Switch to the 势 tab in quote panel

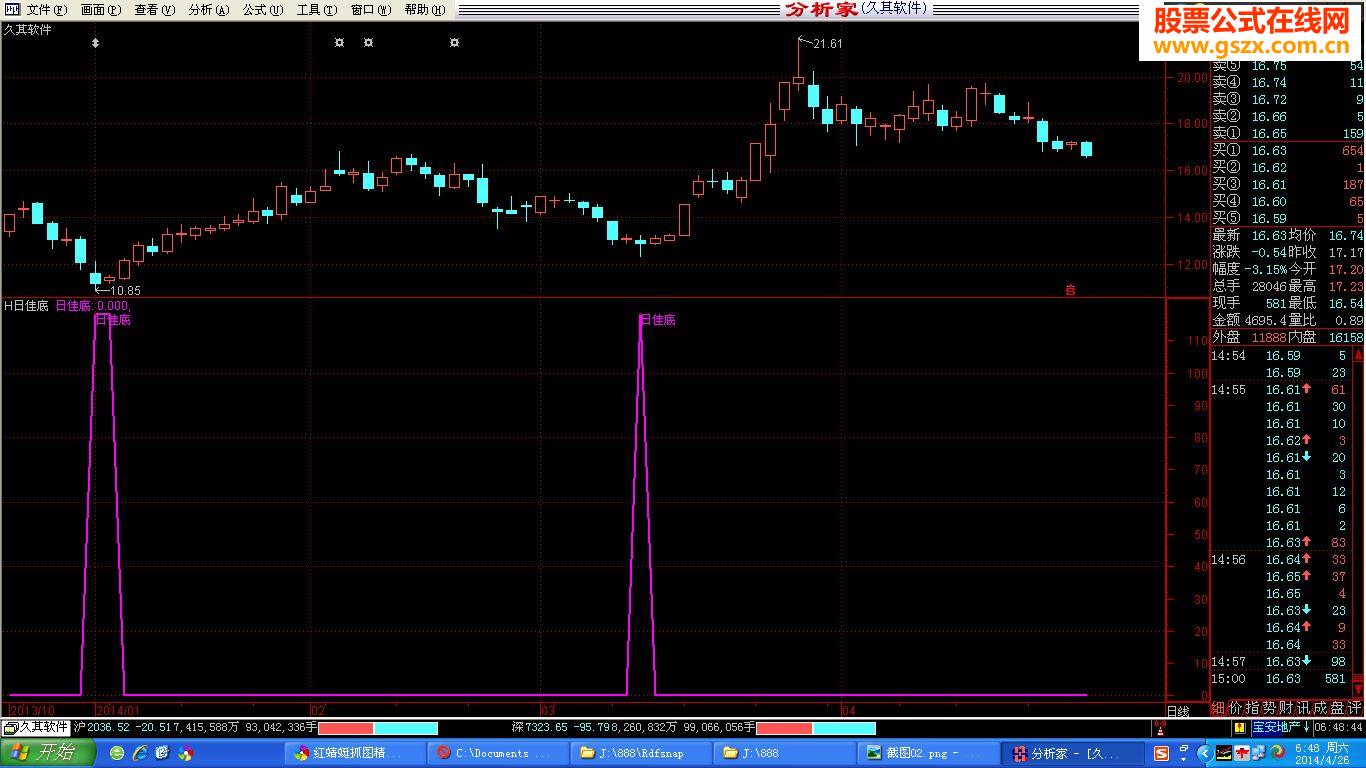1270,708
